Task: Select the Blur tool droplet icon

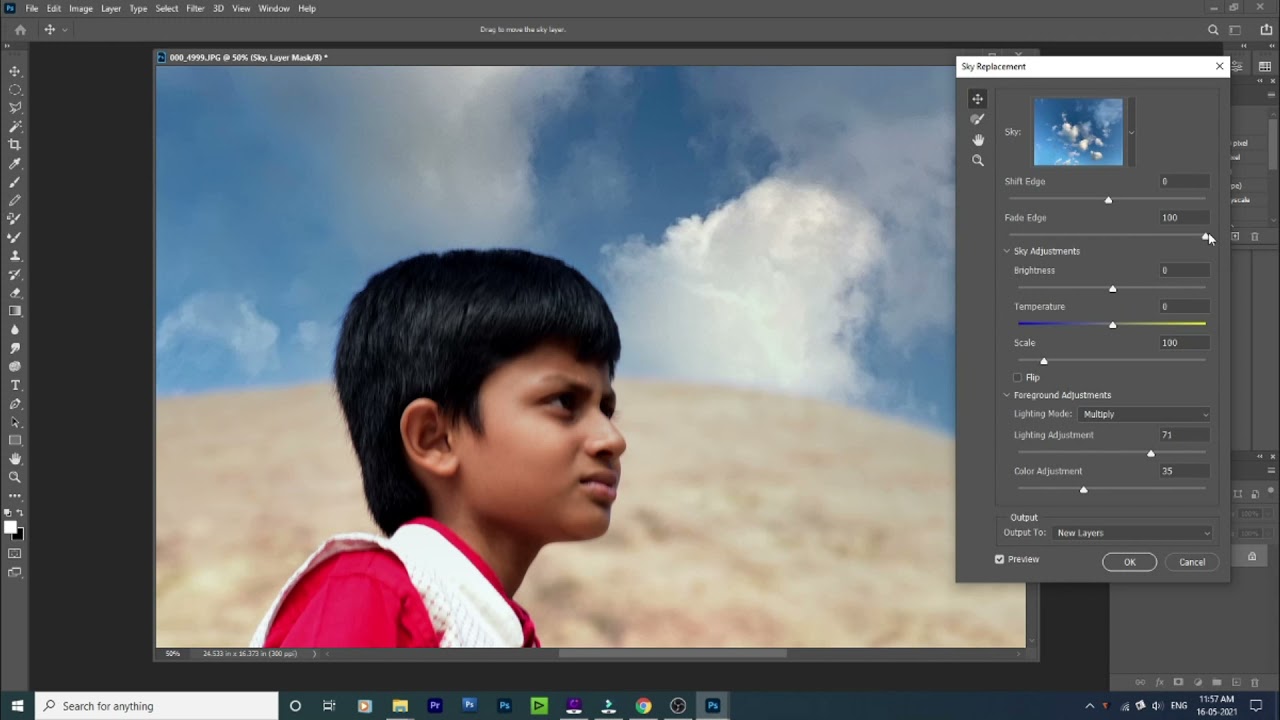Action: (15, 329)
